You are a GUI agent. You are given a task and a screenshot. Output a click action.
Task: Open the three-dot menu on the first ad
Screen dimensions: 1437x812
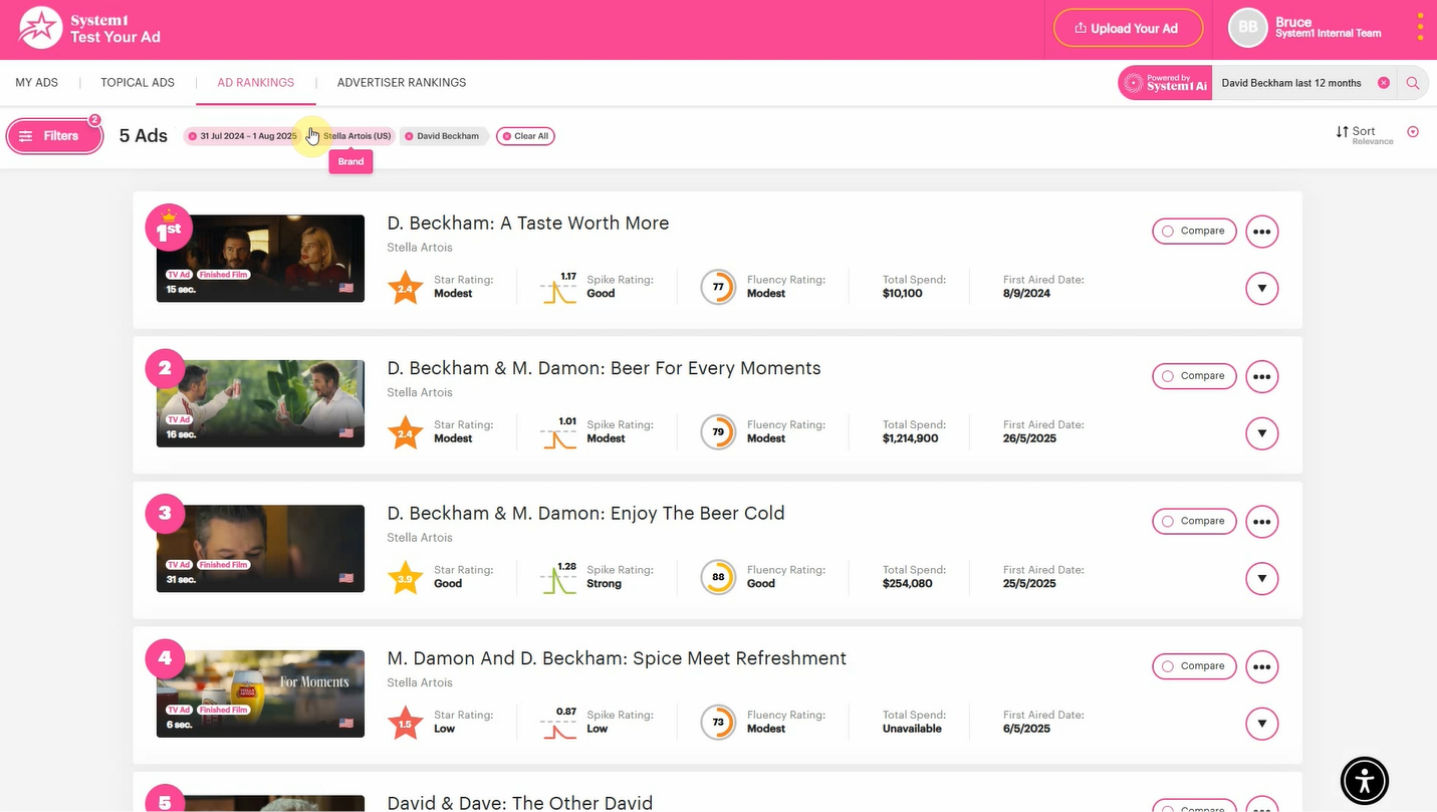(1261, 231)
